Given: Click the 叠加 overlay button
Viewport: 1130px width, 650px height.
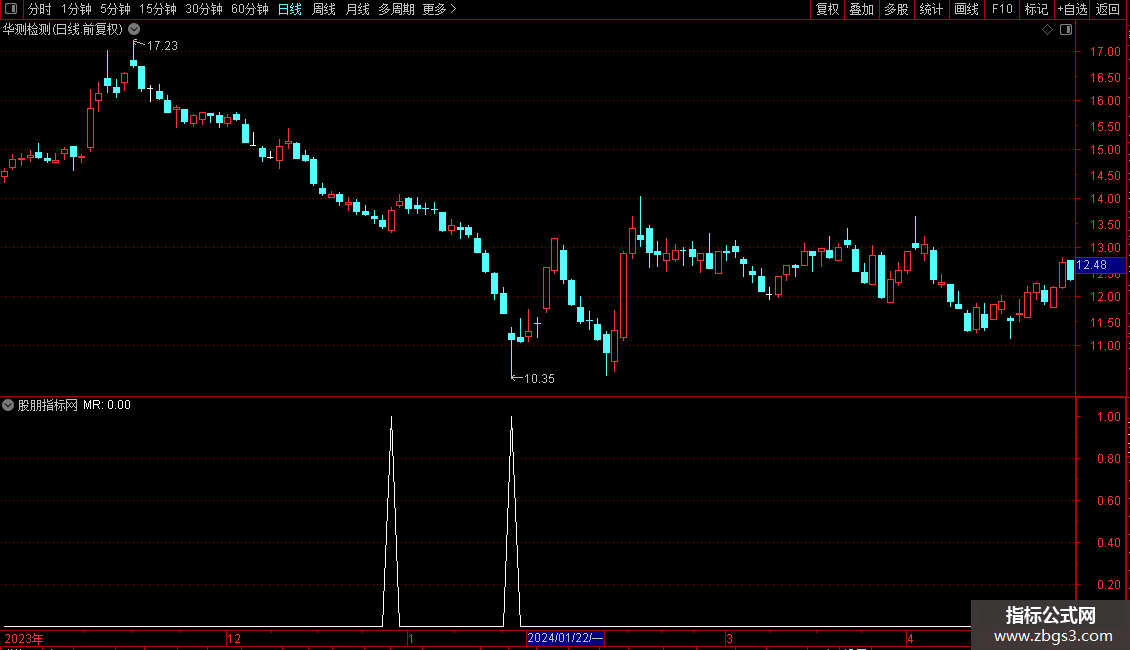Looking at the screenshot, I should click(x=861, y=9).
